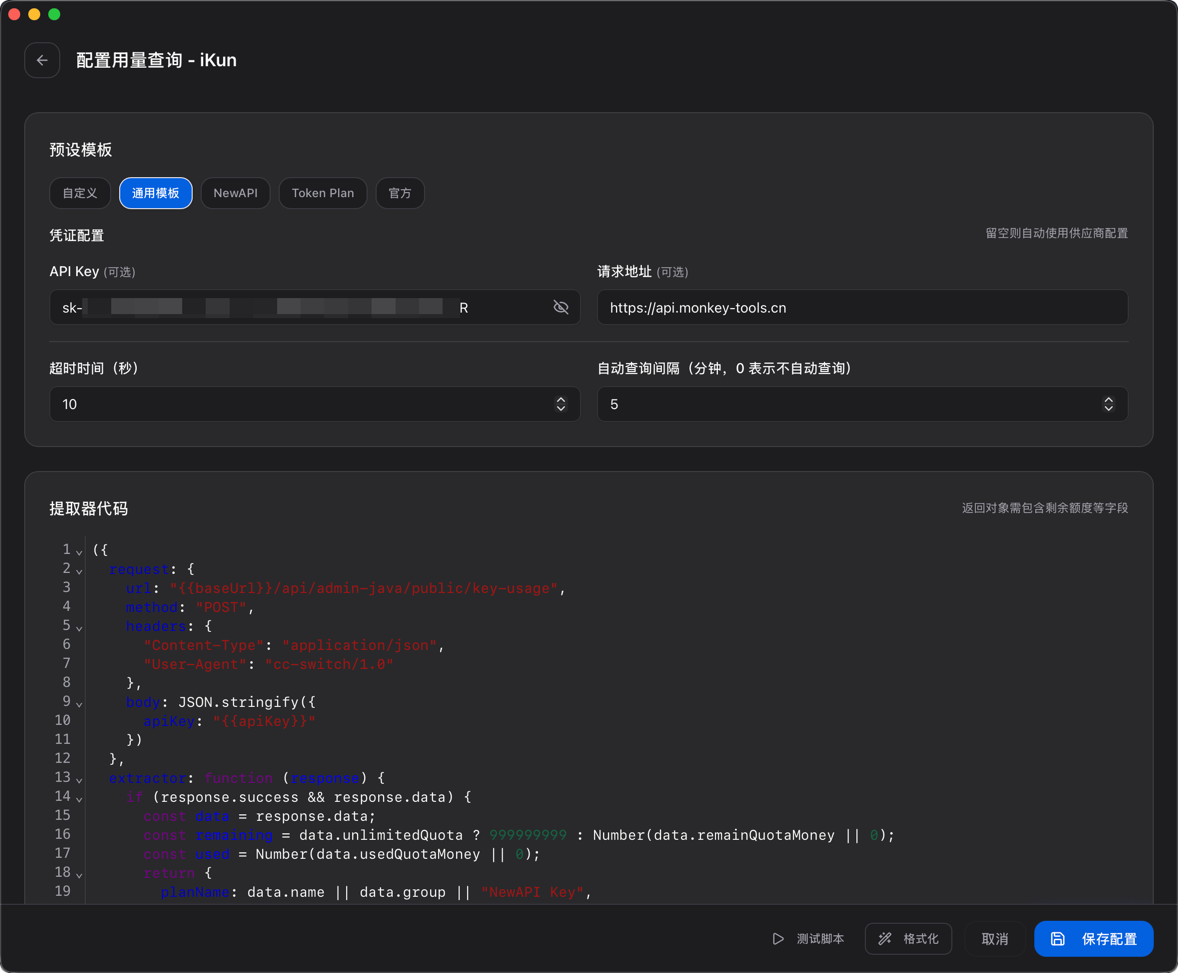Click the "NewAPI Key" string on line 19
Viewport: 1178px width, 973px height.
532,892
